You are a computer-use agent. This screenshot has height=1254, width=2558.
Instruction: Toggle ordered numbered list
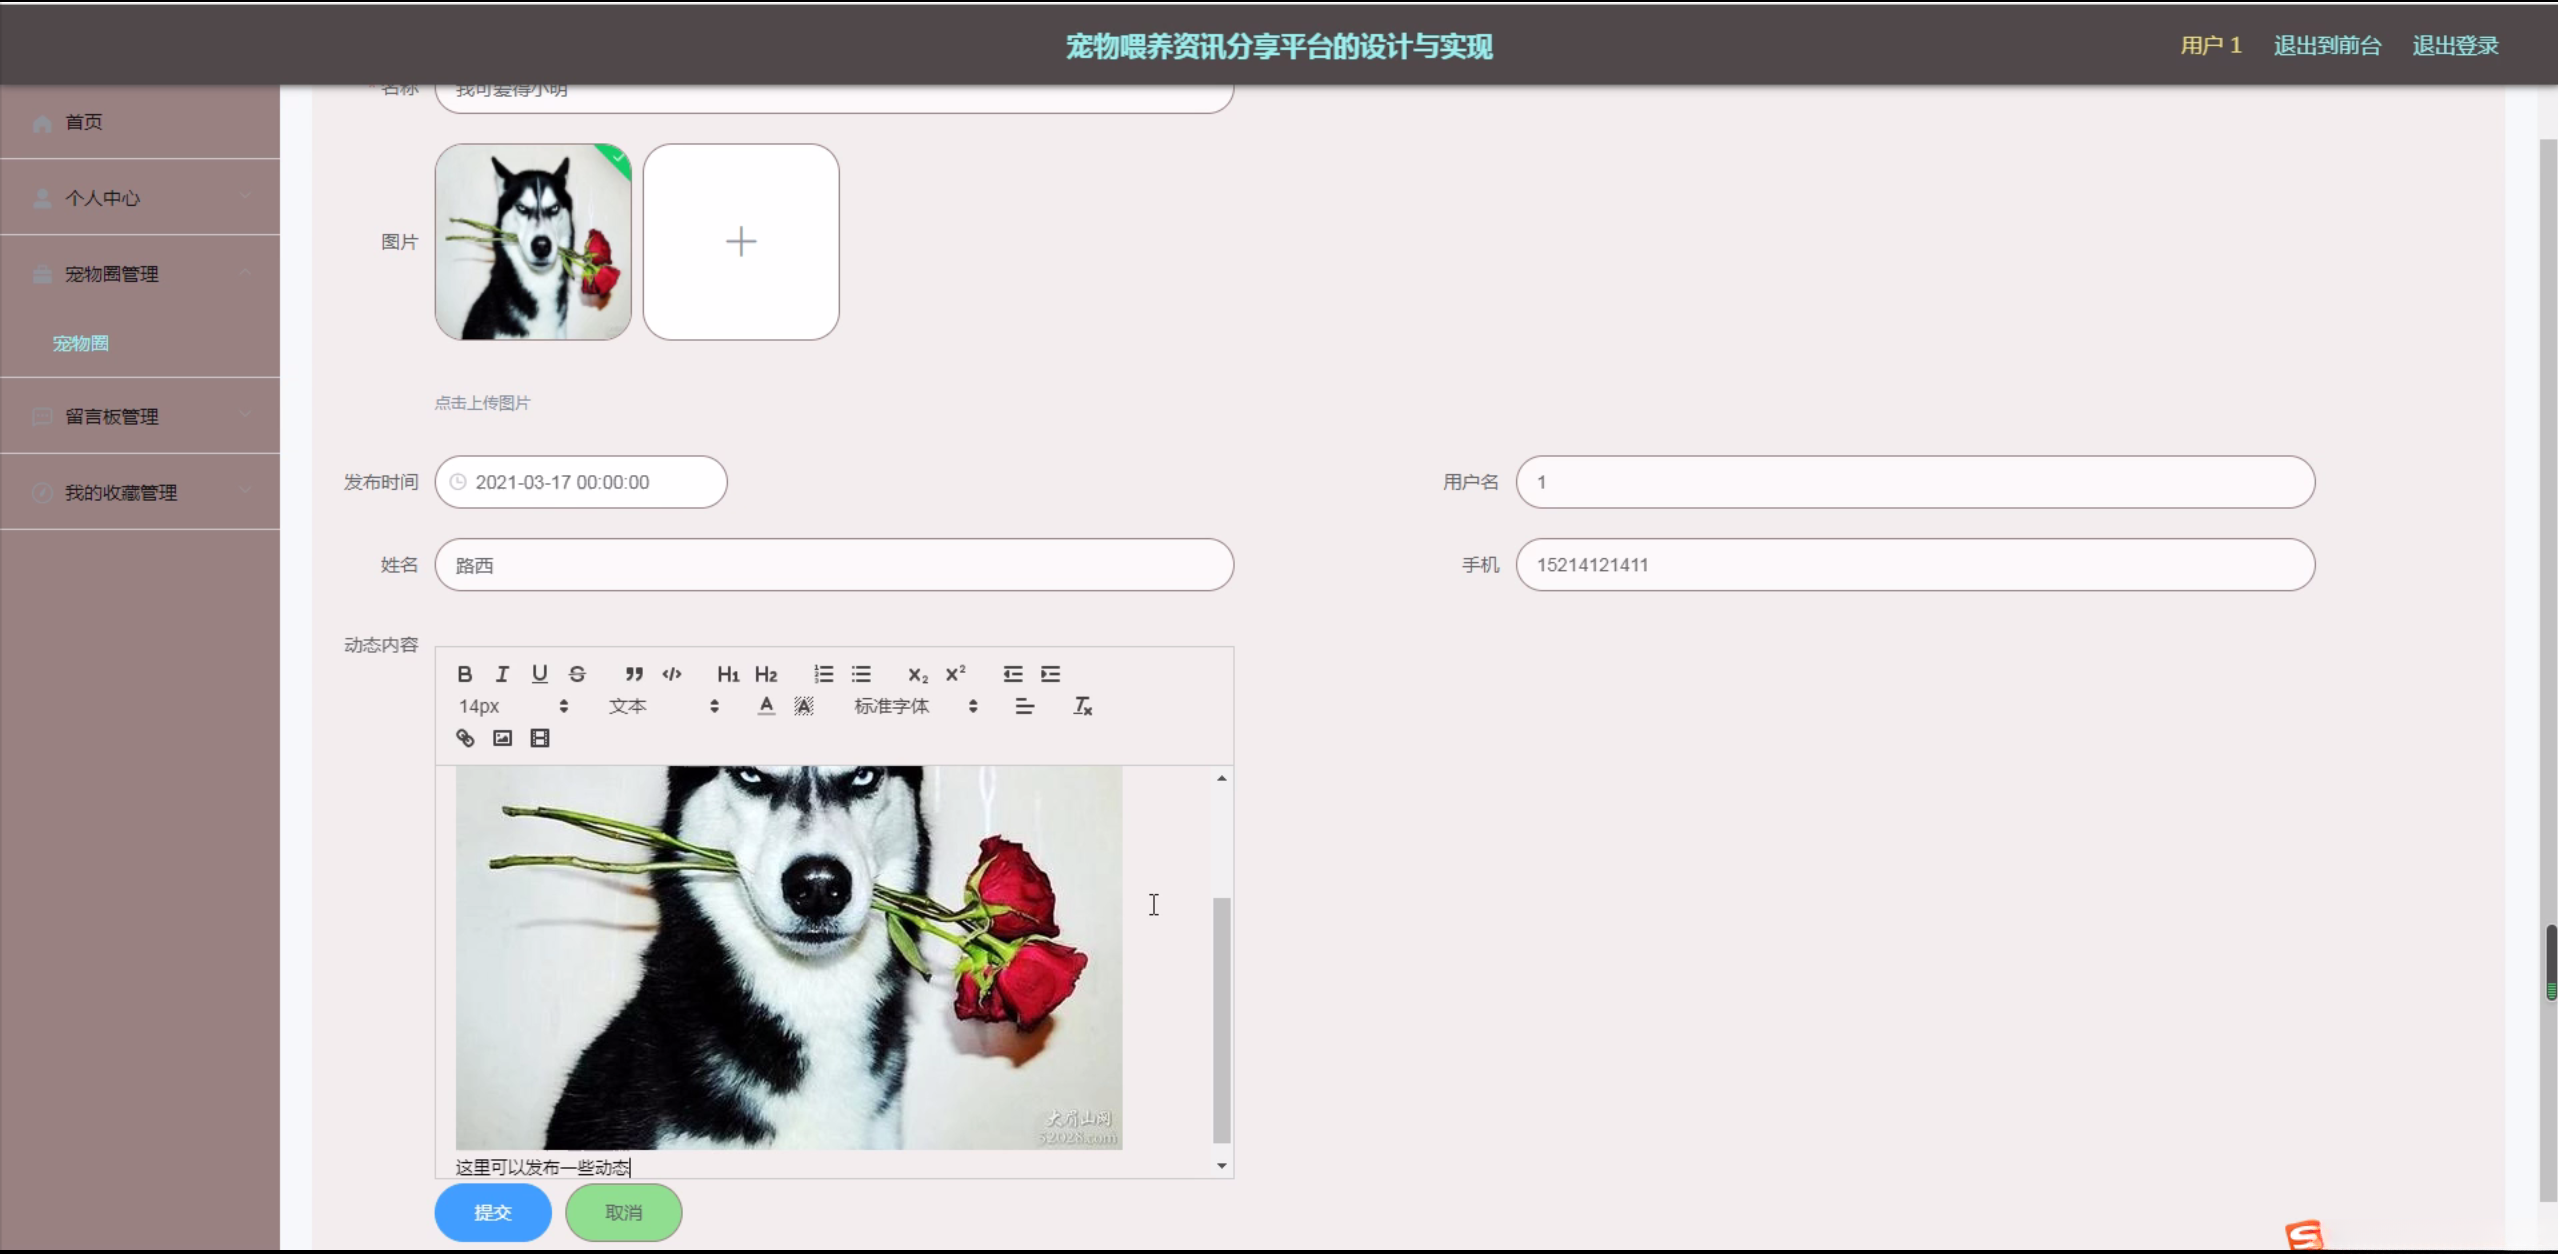click(x=823, y=674)
